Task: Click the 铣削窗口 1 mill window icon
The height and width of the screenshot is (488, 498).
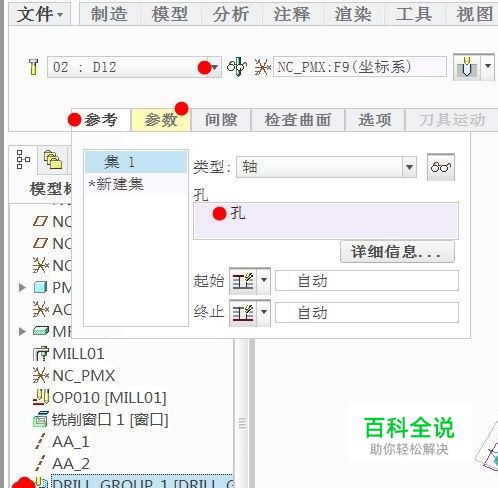Action: click(41, 420)
